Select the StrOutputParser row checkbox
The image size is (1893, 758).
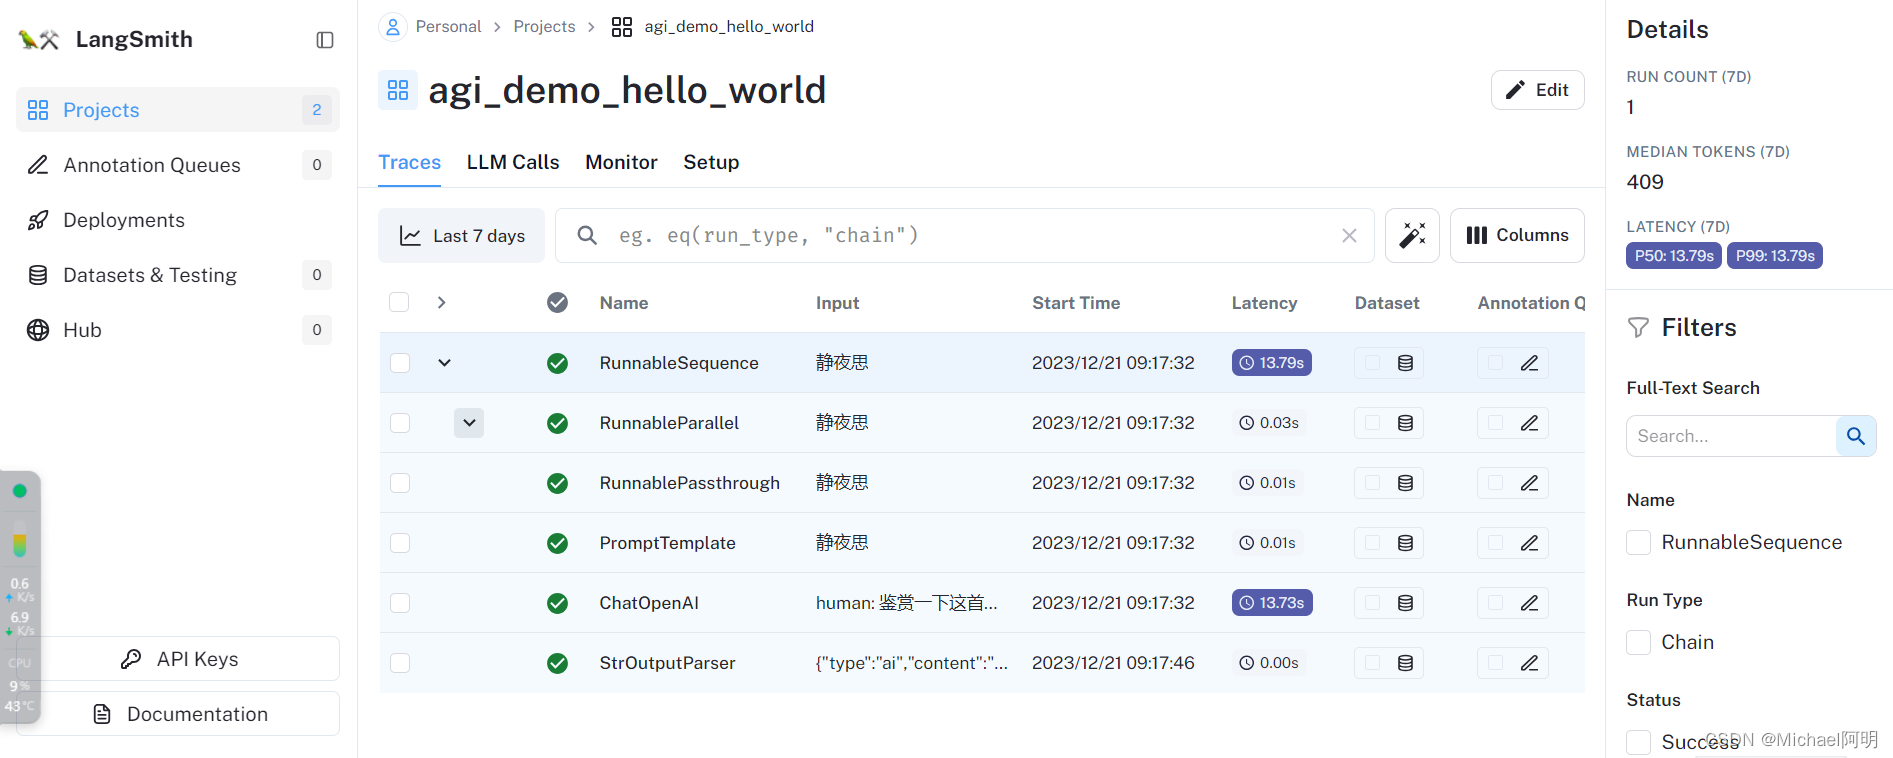click(400, 663)
